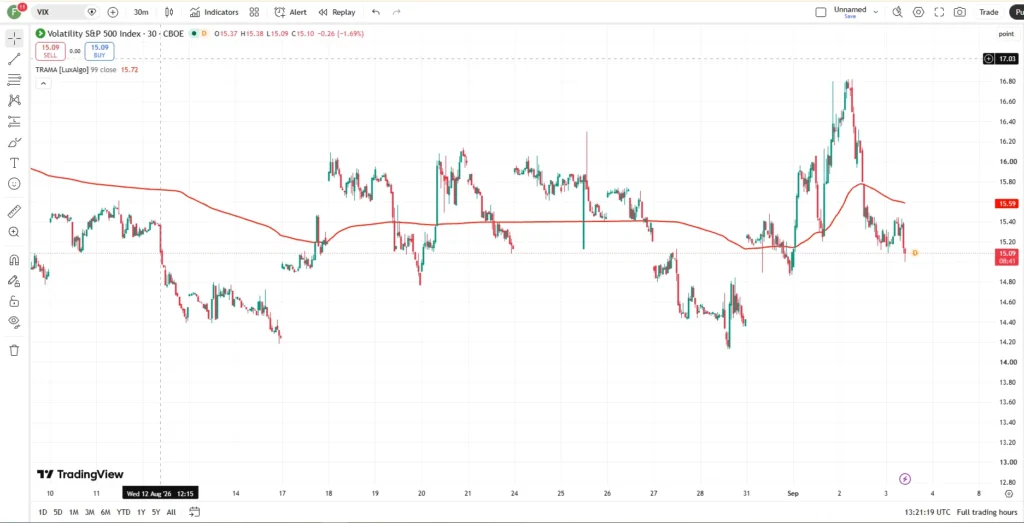Start bar Replay mode
Image resolution: width=1024 pixels, height=523 pixels.
pos(337,12)
